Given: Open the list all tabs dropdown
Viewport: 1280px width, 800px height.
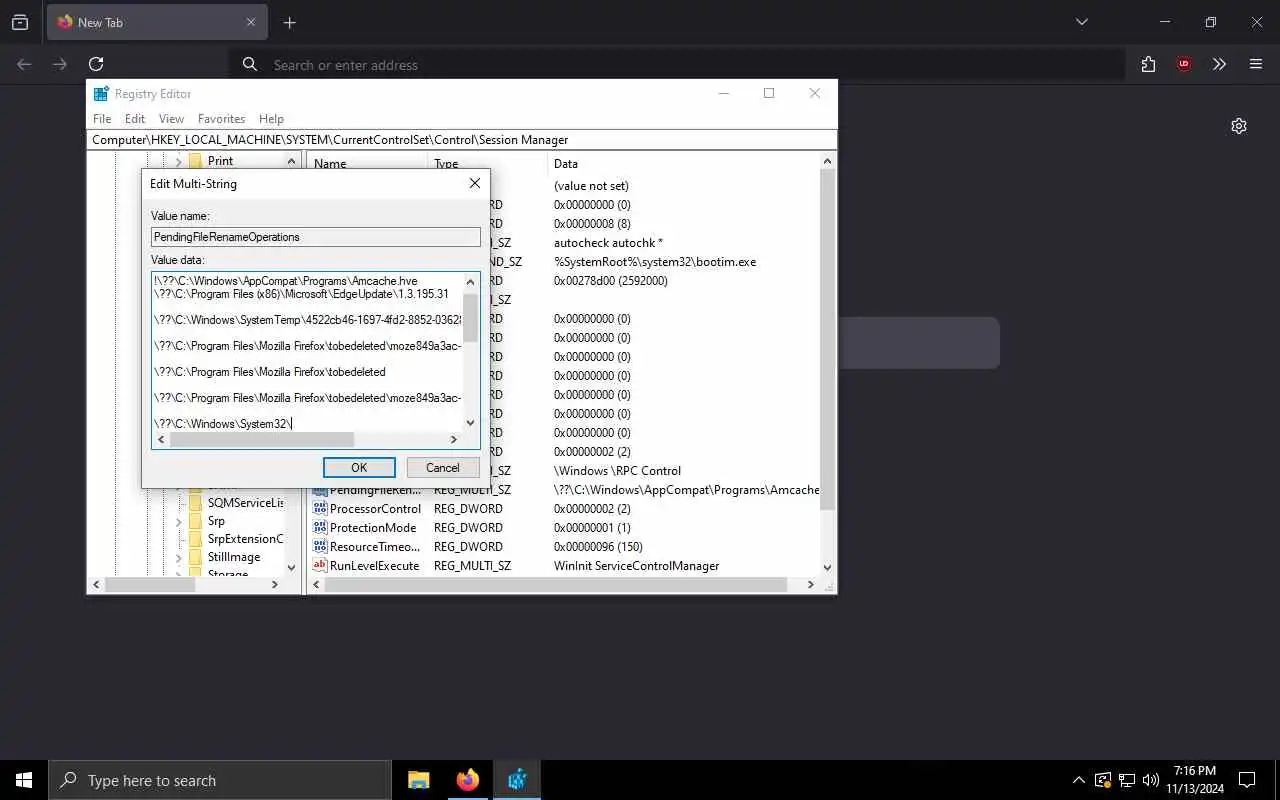Looking at the screenshot, I should coord(1082,22).
